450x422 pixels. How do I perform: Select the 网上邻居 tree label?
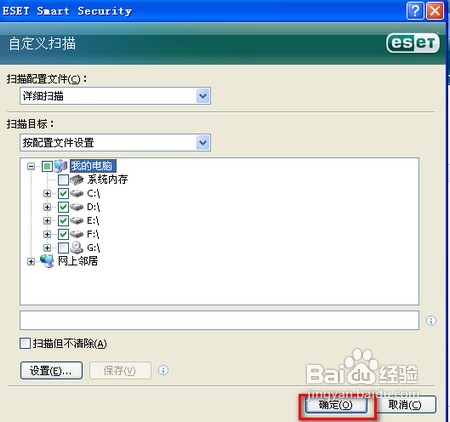78,261
